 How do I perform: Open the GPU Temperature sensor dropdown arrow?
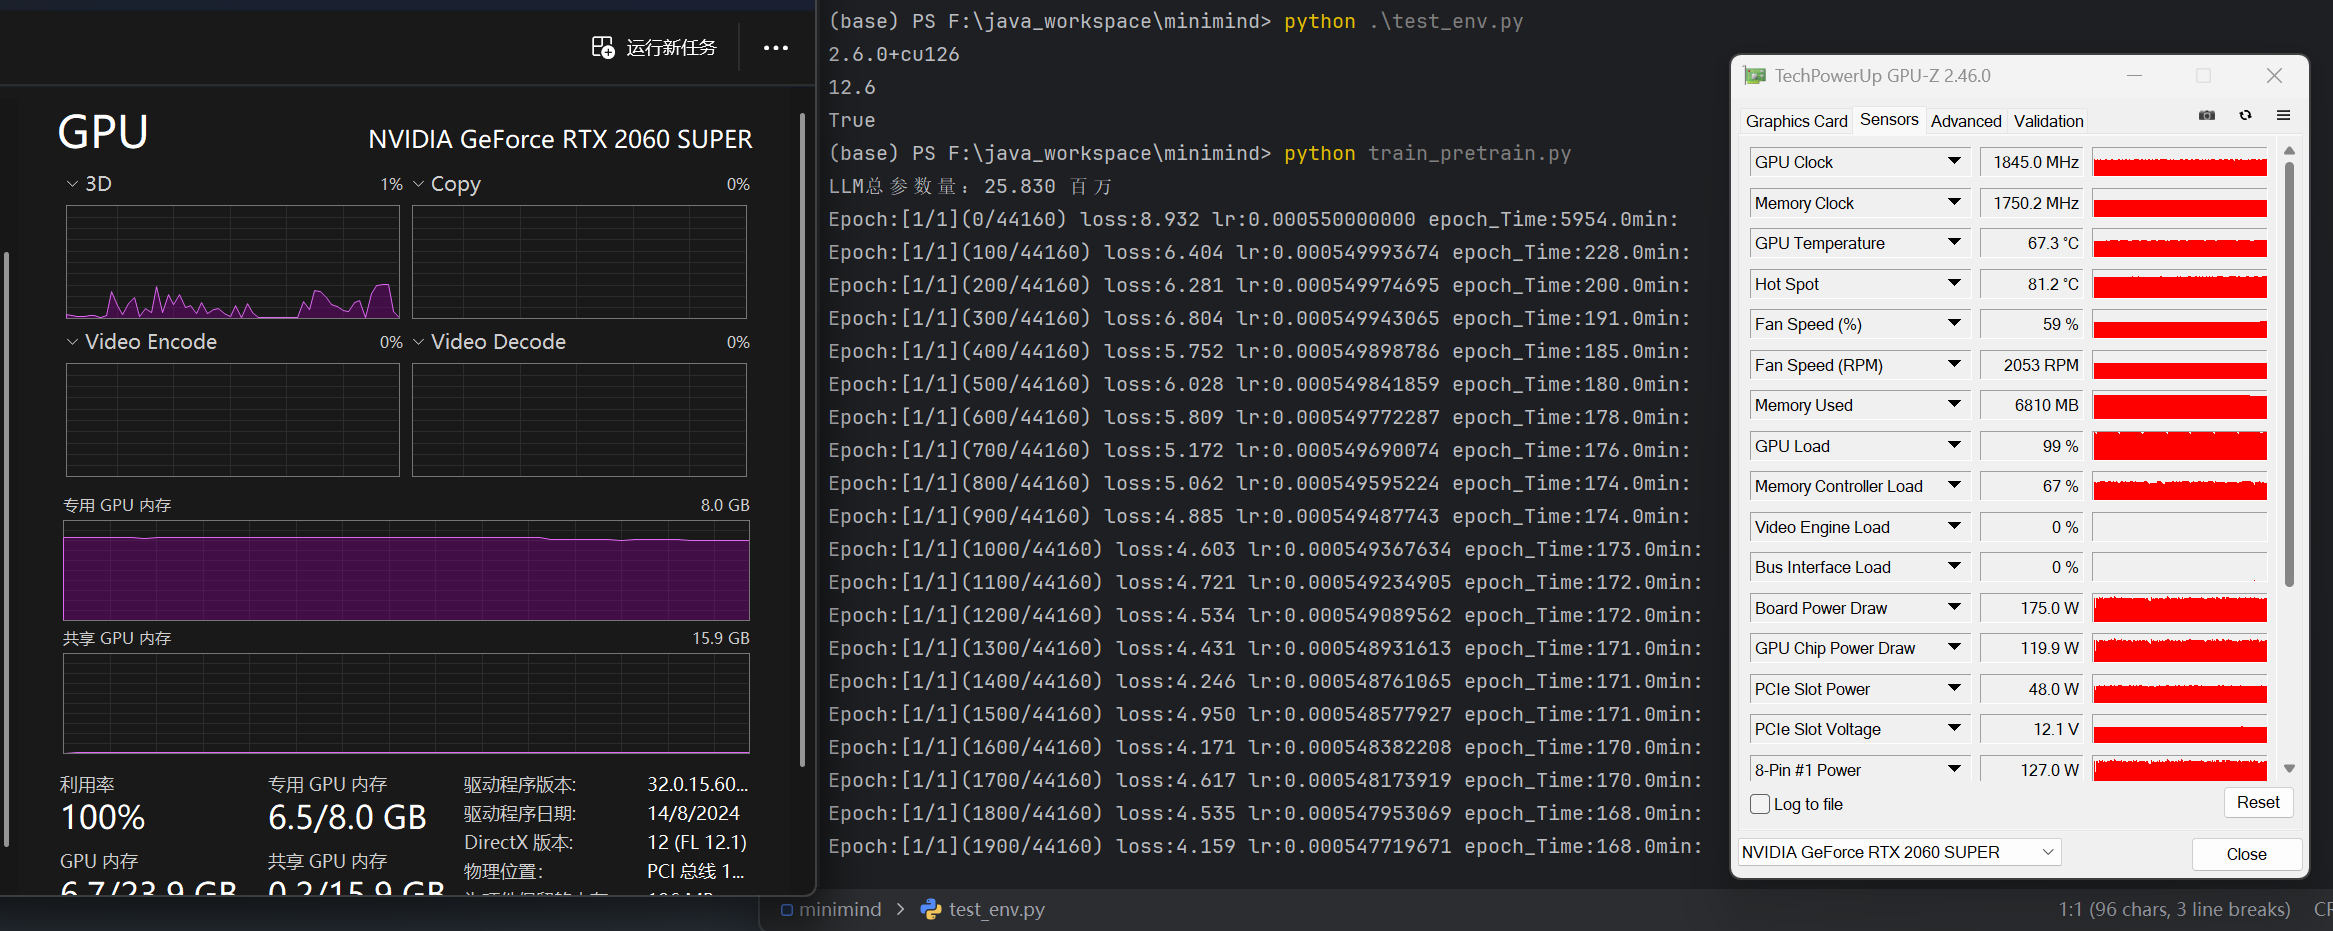(1953, 242)
